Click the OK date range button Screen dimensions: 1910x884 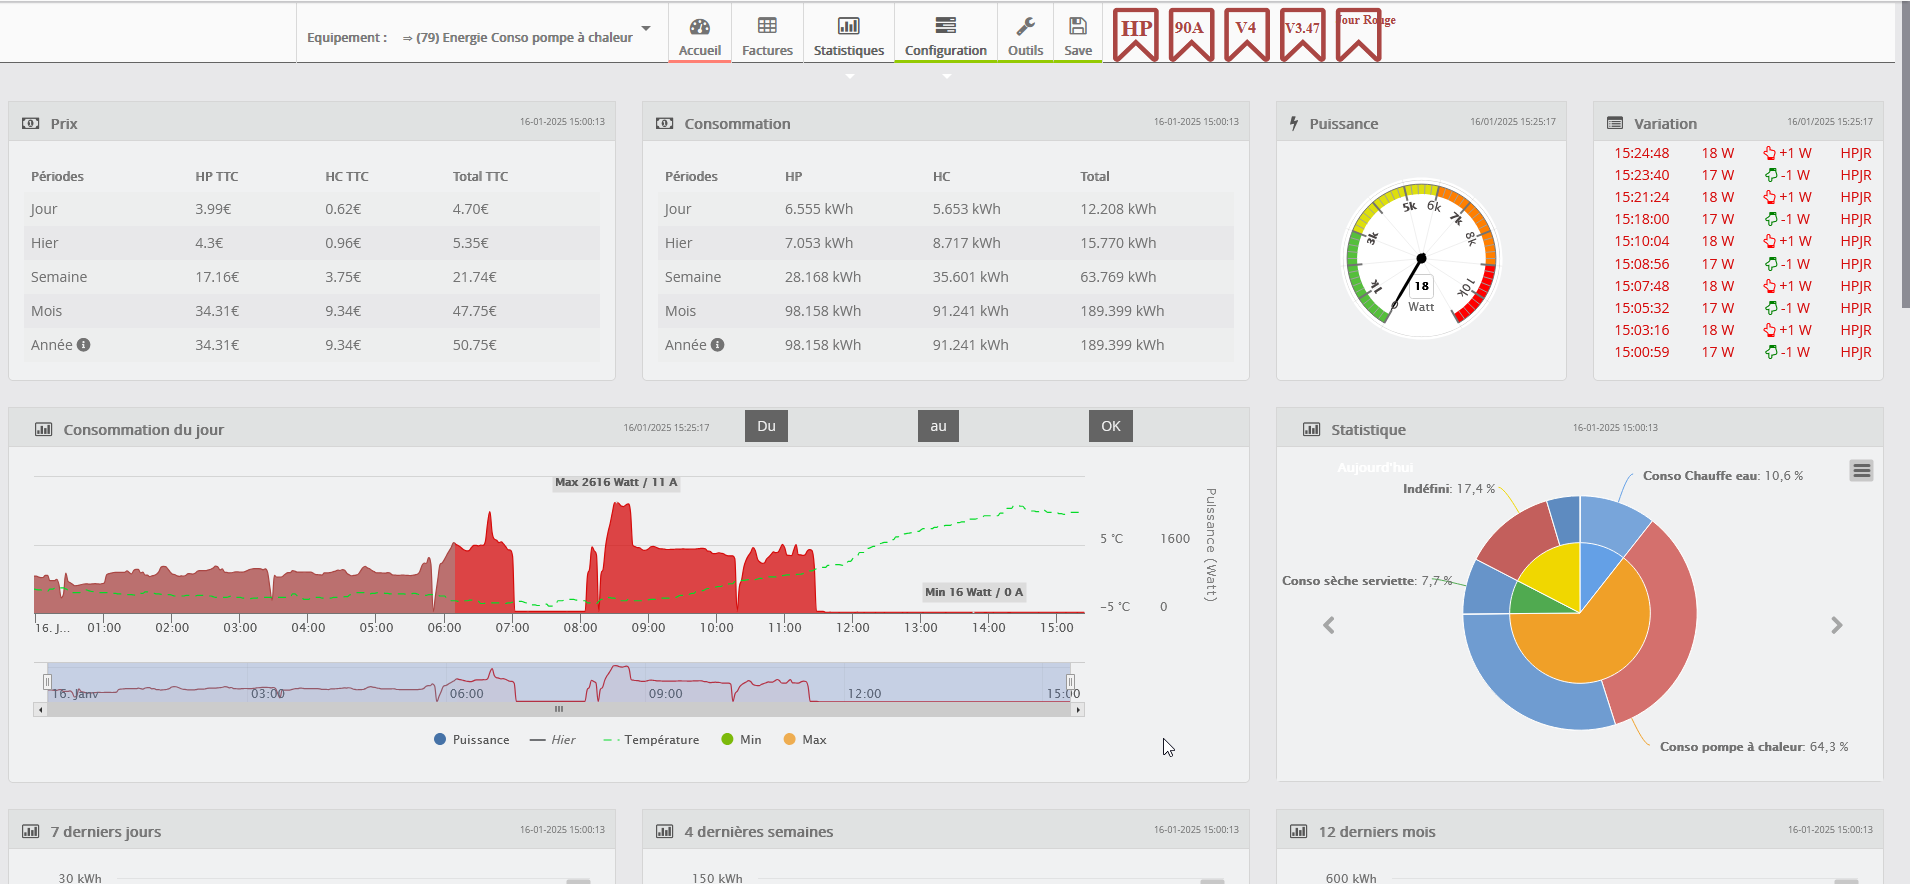click(1110, 426)
